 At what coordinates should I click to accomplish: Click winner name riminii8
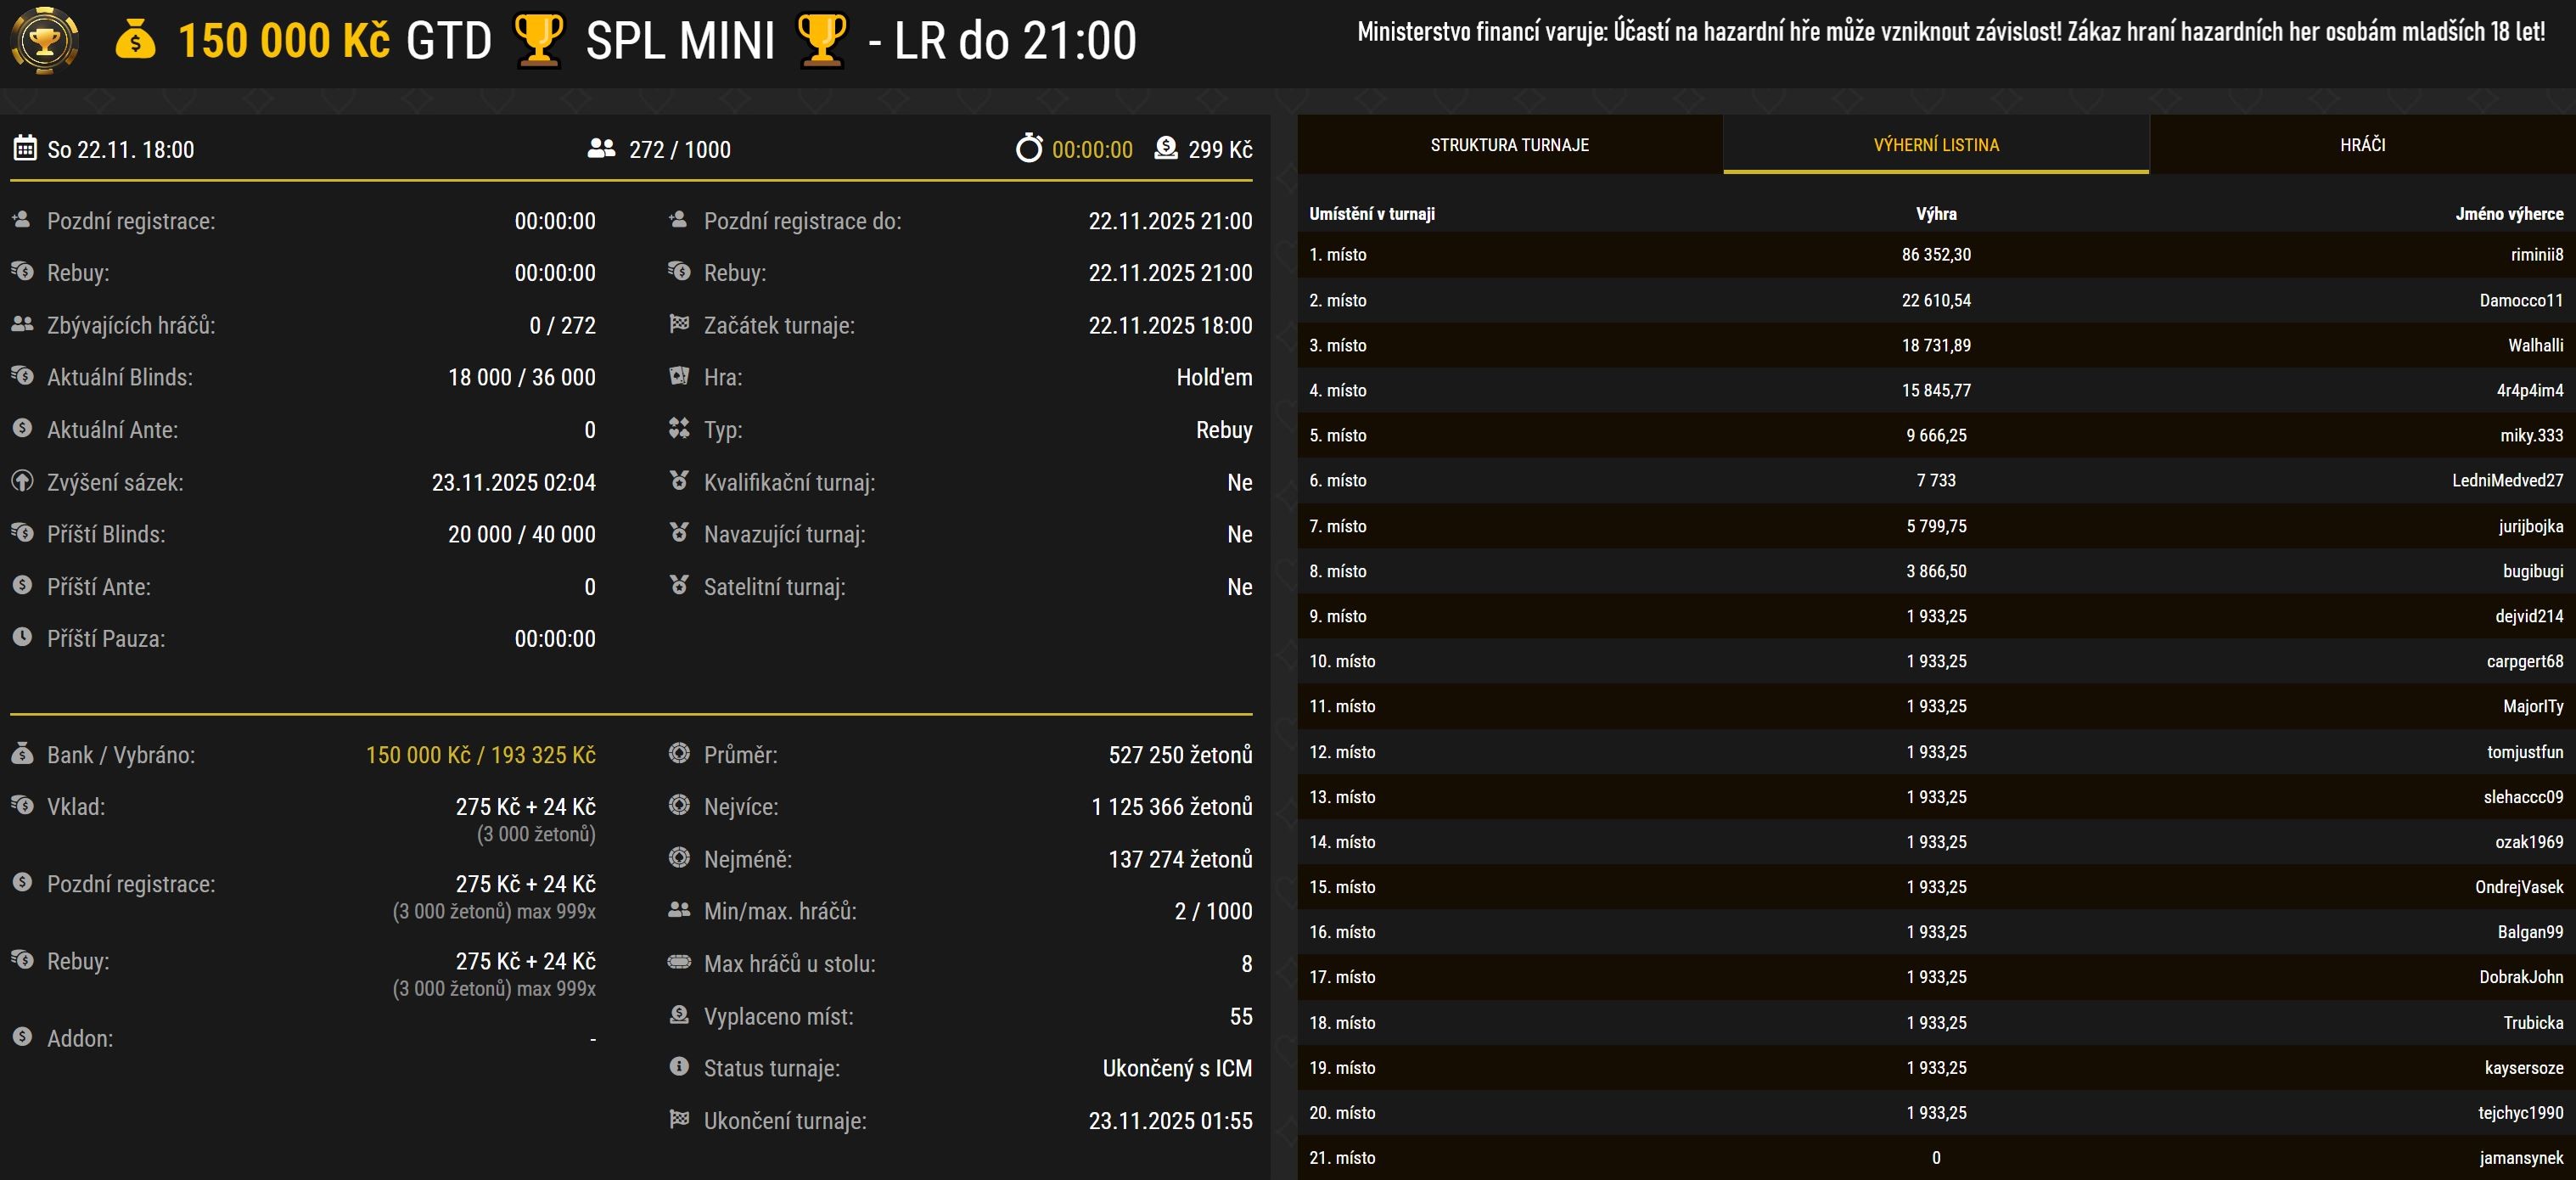[x=2536, y=255]
